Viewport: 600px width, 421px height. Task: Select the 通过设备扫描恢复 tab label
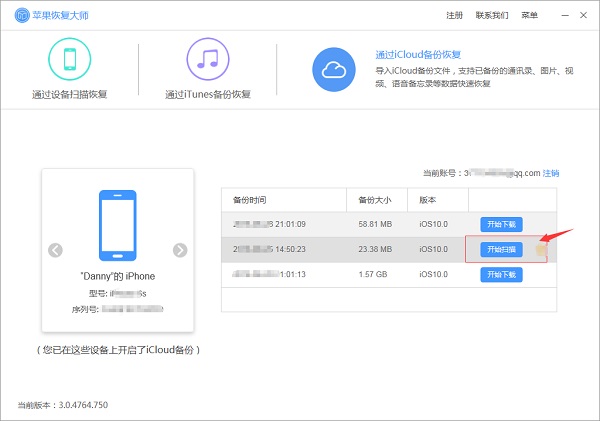[70, 94]
